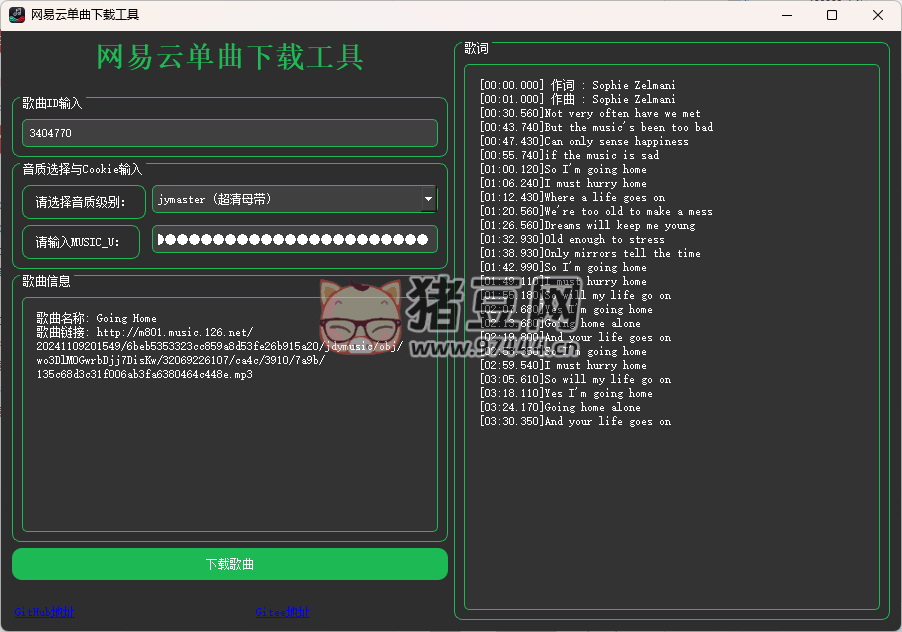Open the GitHub地址 link
Image resolution: width=902 pixels, height=632 pixels.
tap(44, 612)
